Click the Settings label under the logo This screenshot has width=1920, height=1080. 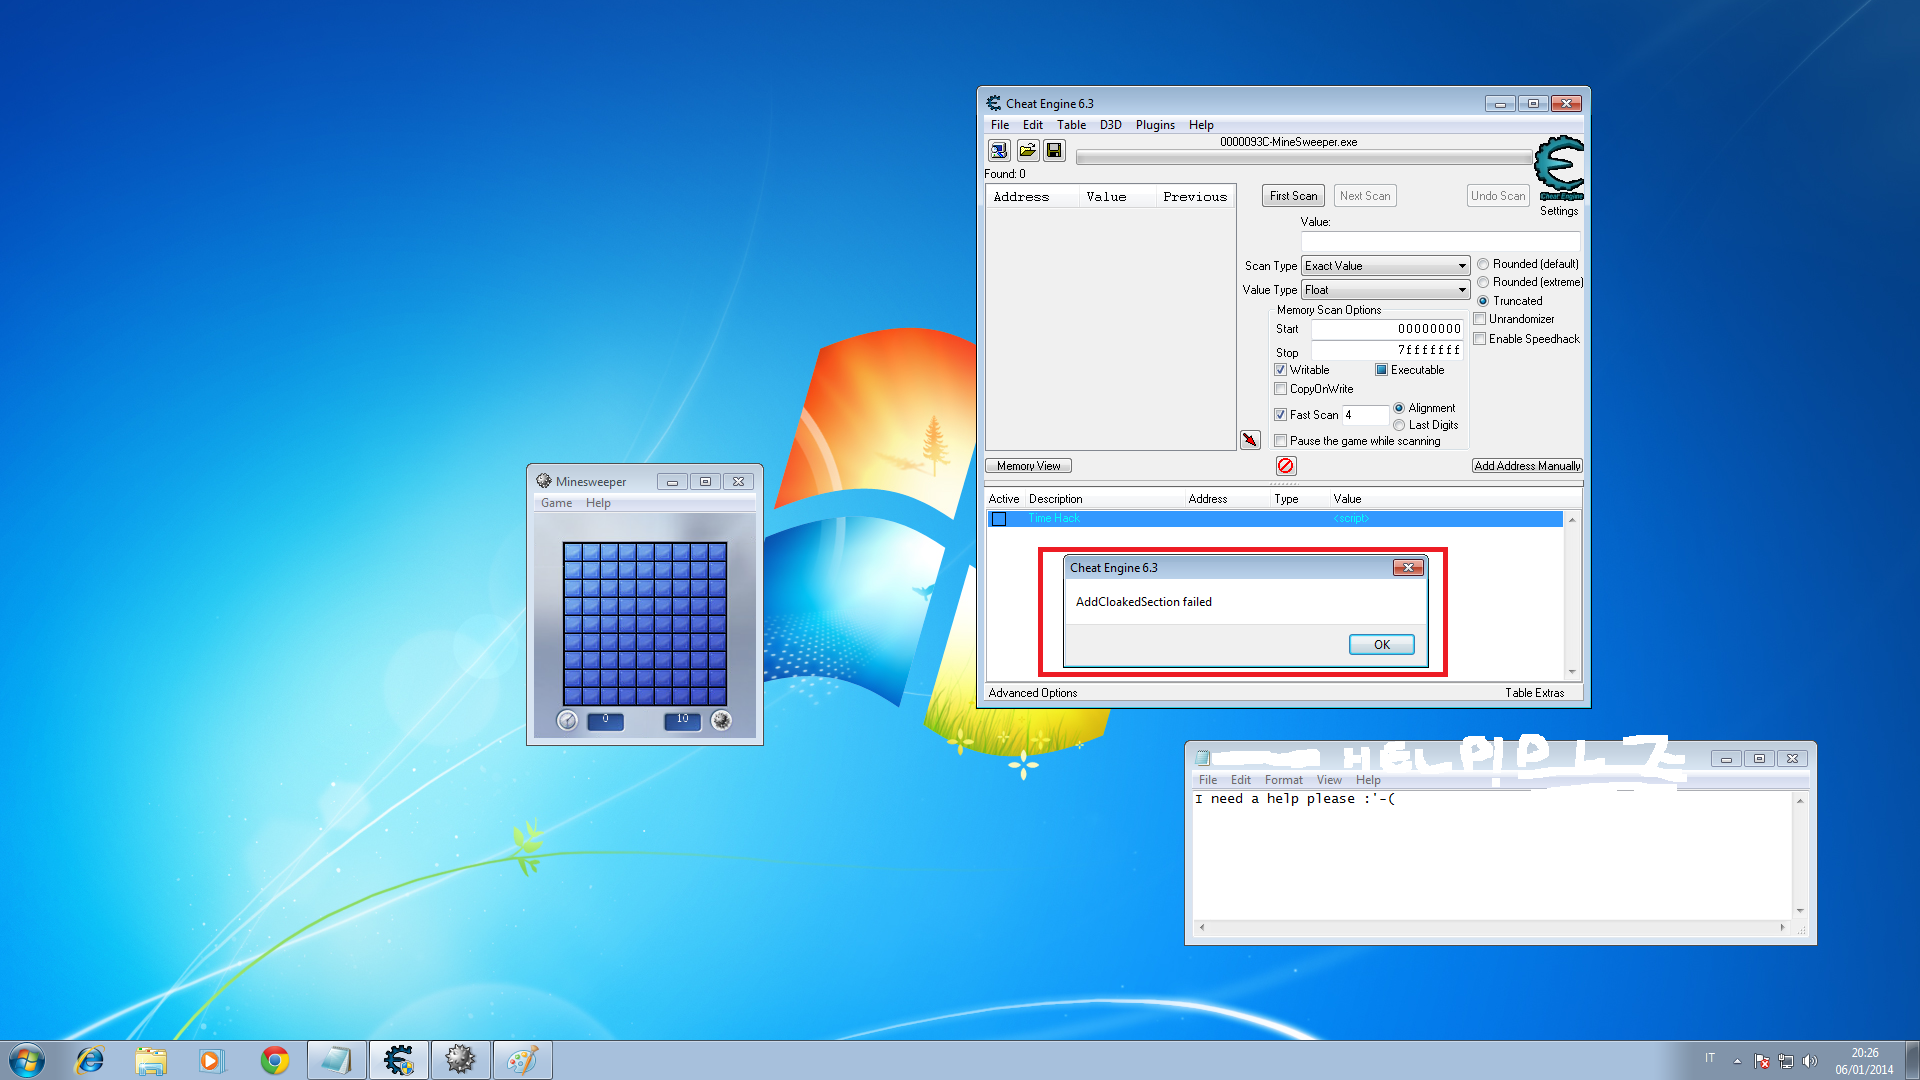pyautogui.click(x=1559, y=211)
